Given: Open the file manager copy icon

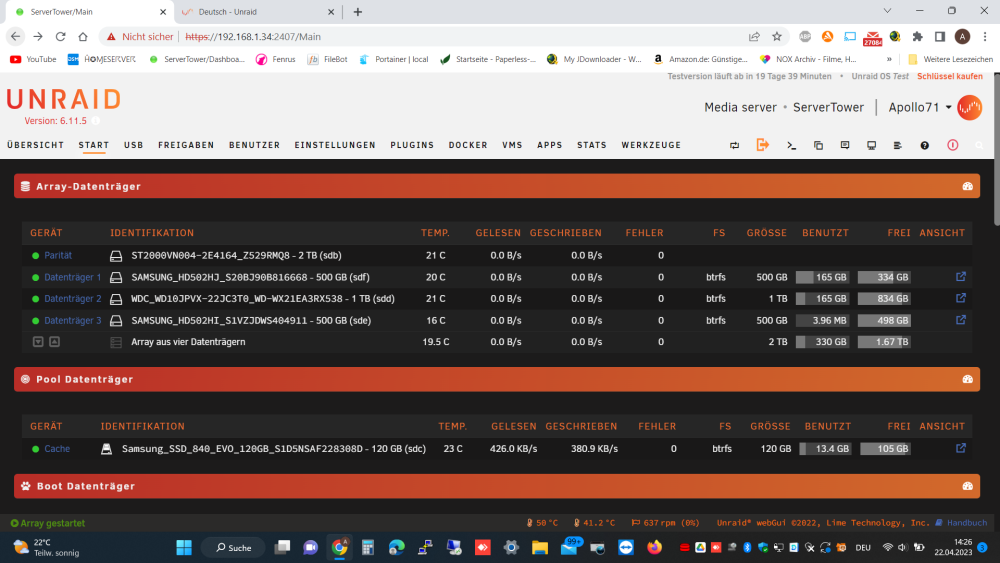Looking at the screenshot, I should 818,145.
